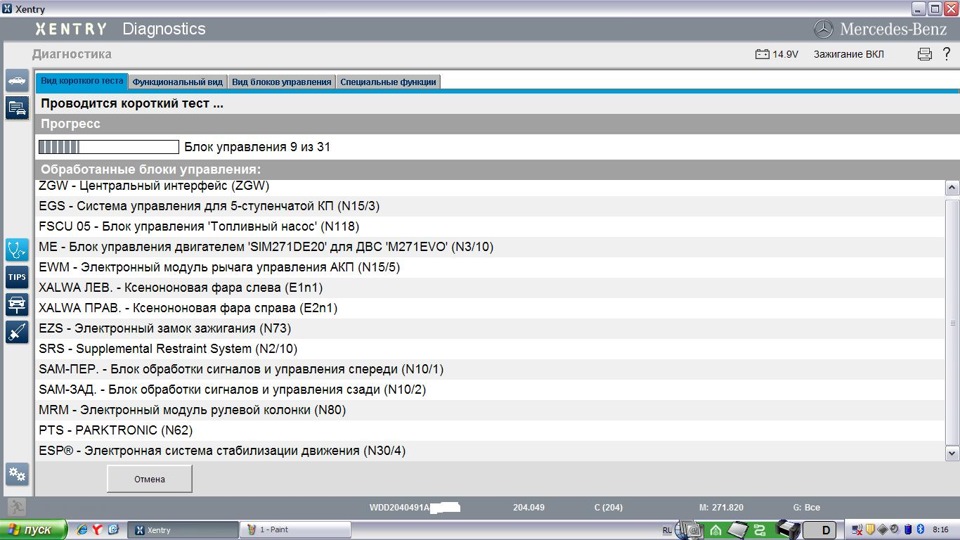Select the ZGW - Центральный интерфейс row
This screenshot has width=960, height=540.
tap(490, 186)
